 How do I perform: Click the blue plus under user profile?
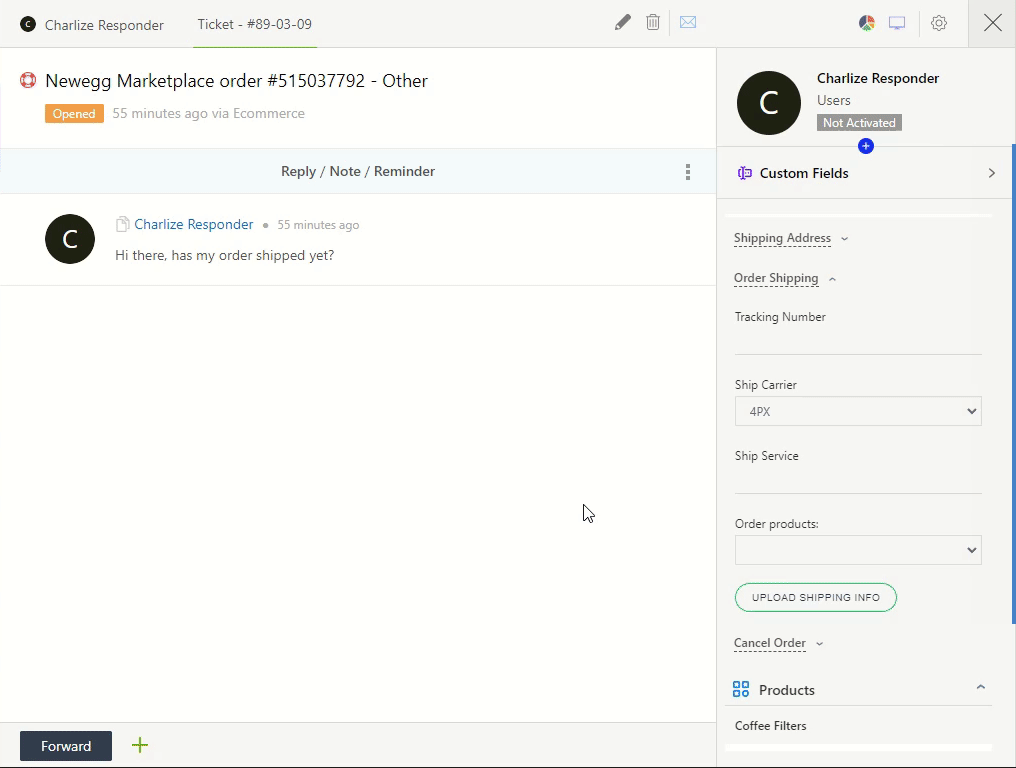pyautogui.click(x=866, y=146)
